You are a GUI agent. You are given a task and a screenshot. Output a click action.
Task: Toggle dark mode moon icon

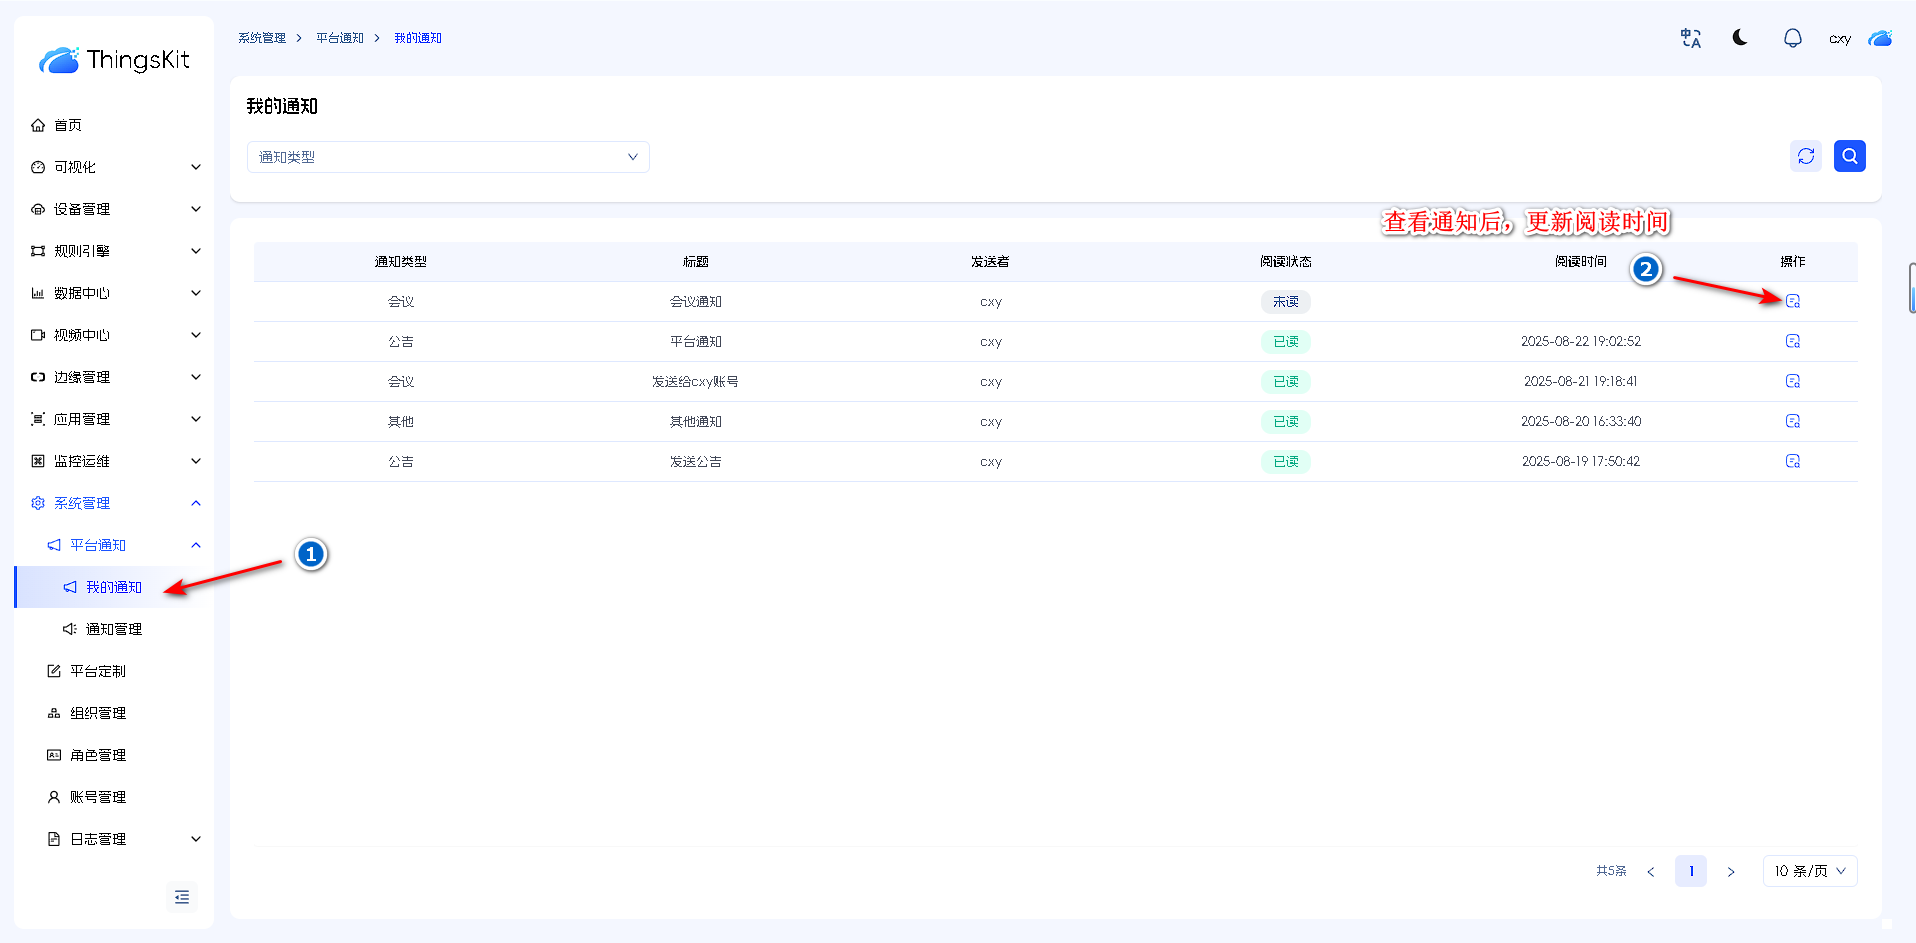coord(1740,38)
